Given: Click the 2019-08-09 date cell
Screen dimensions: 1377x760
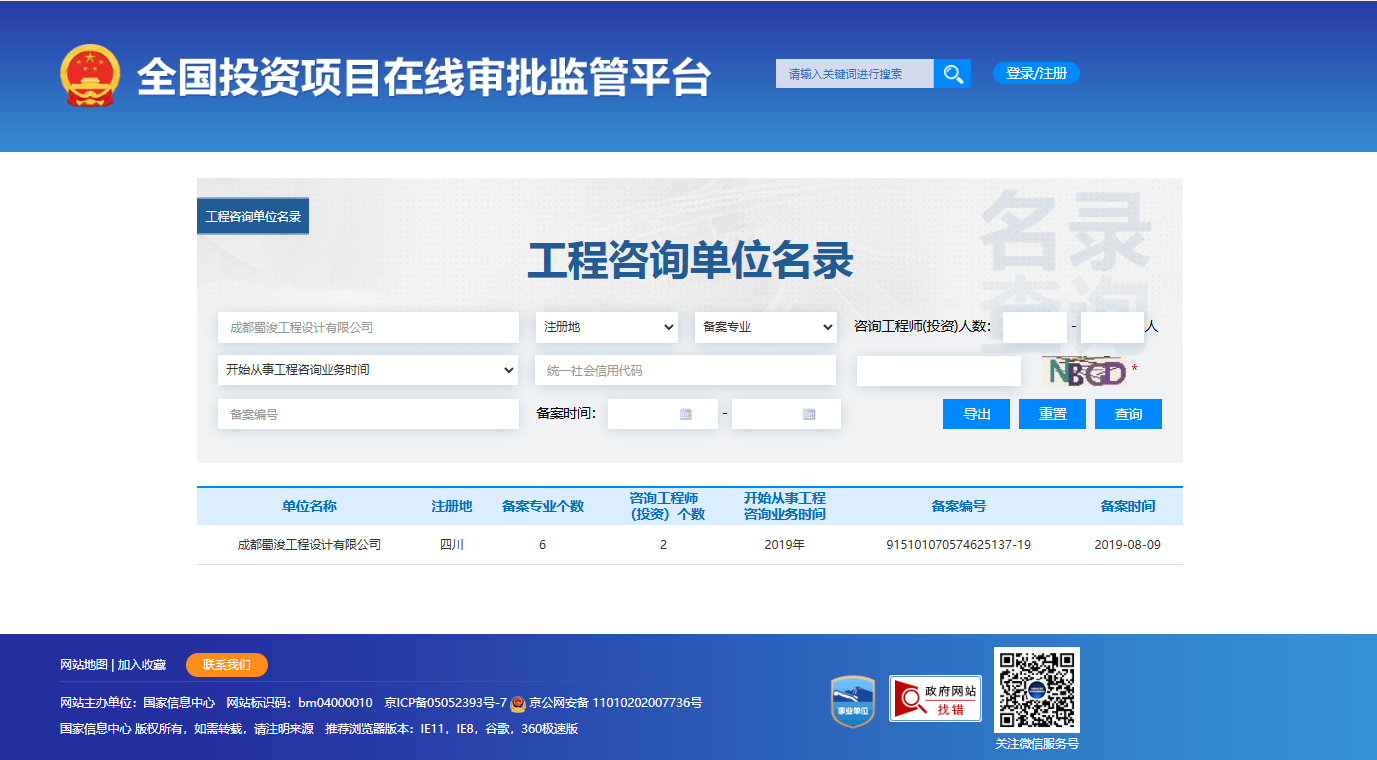Looking at the screenshot, I should 1128,545.
